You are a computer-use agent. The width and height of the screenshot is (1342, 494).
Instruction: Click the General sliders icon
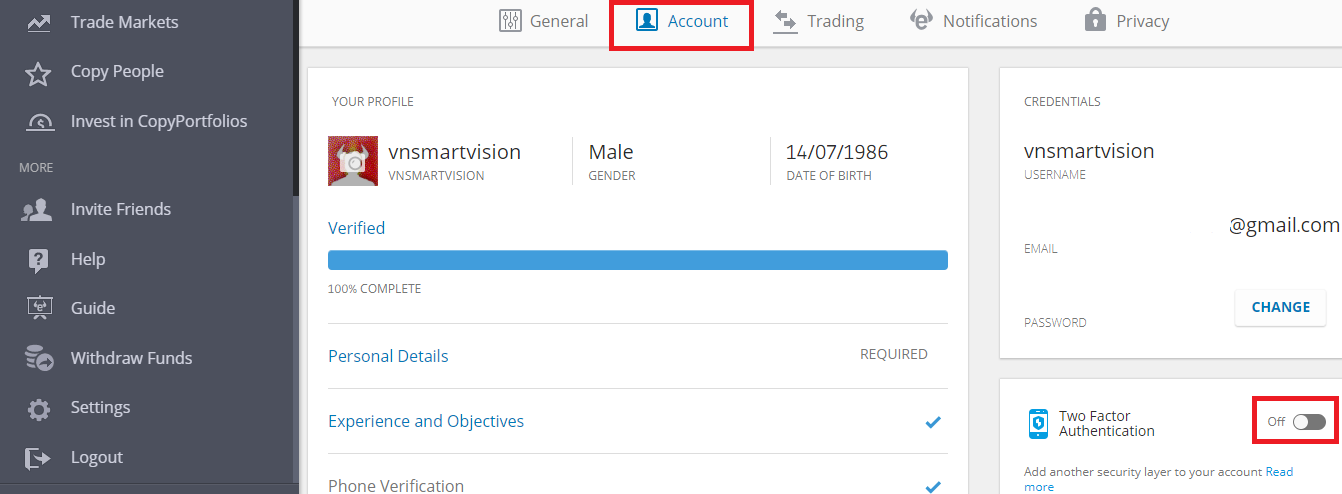pyautogui.click(x=511, y=21)
